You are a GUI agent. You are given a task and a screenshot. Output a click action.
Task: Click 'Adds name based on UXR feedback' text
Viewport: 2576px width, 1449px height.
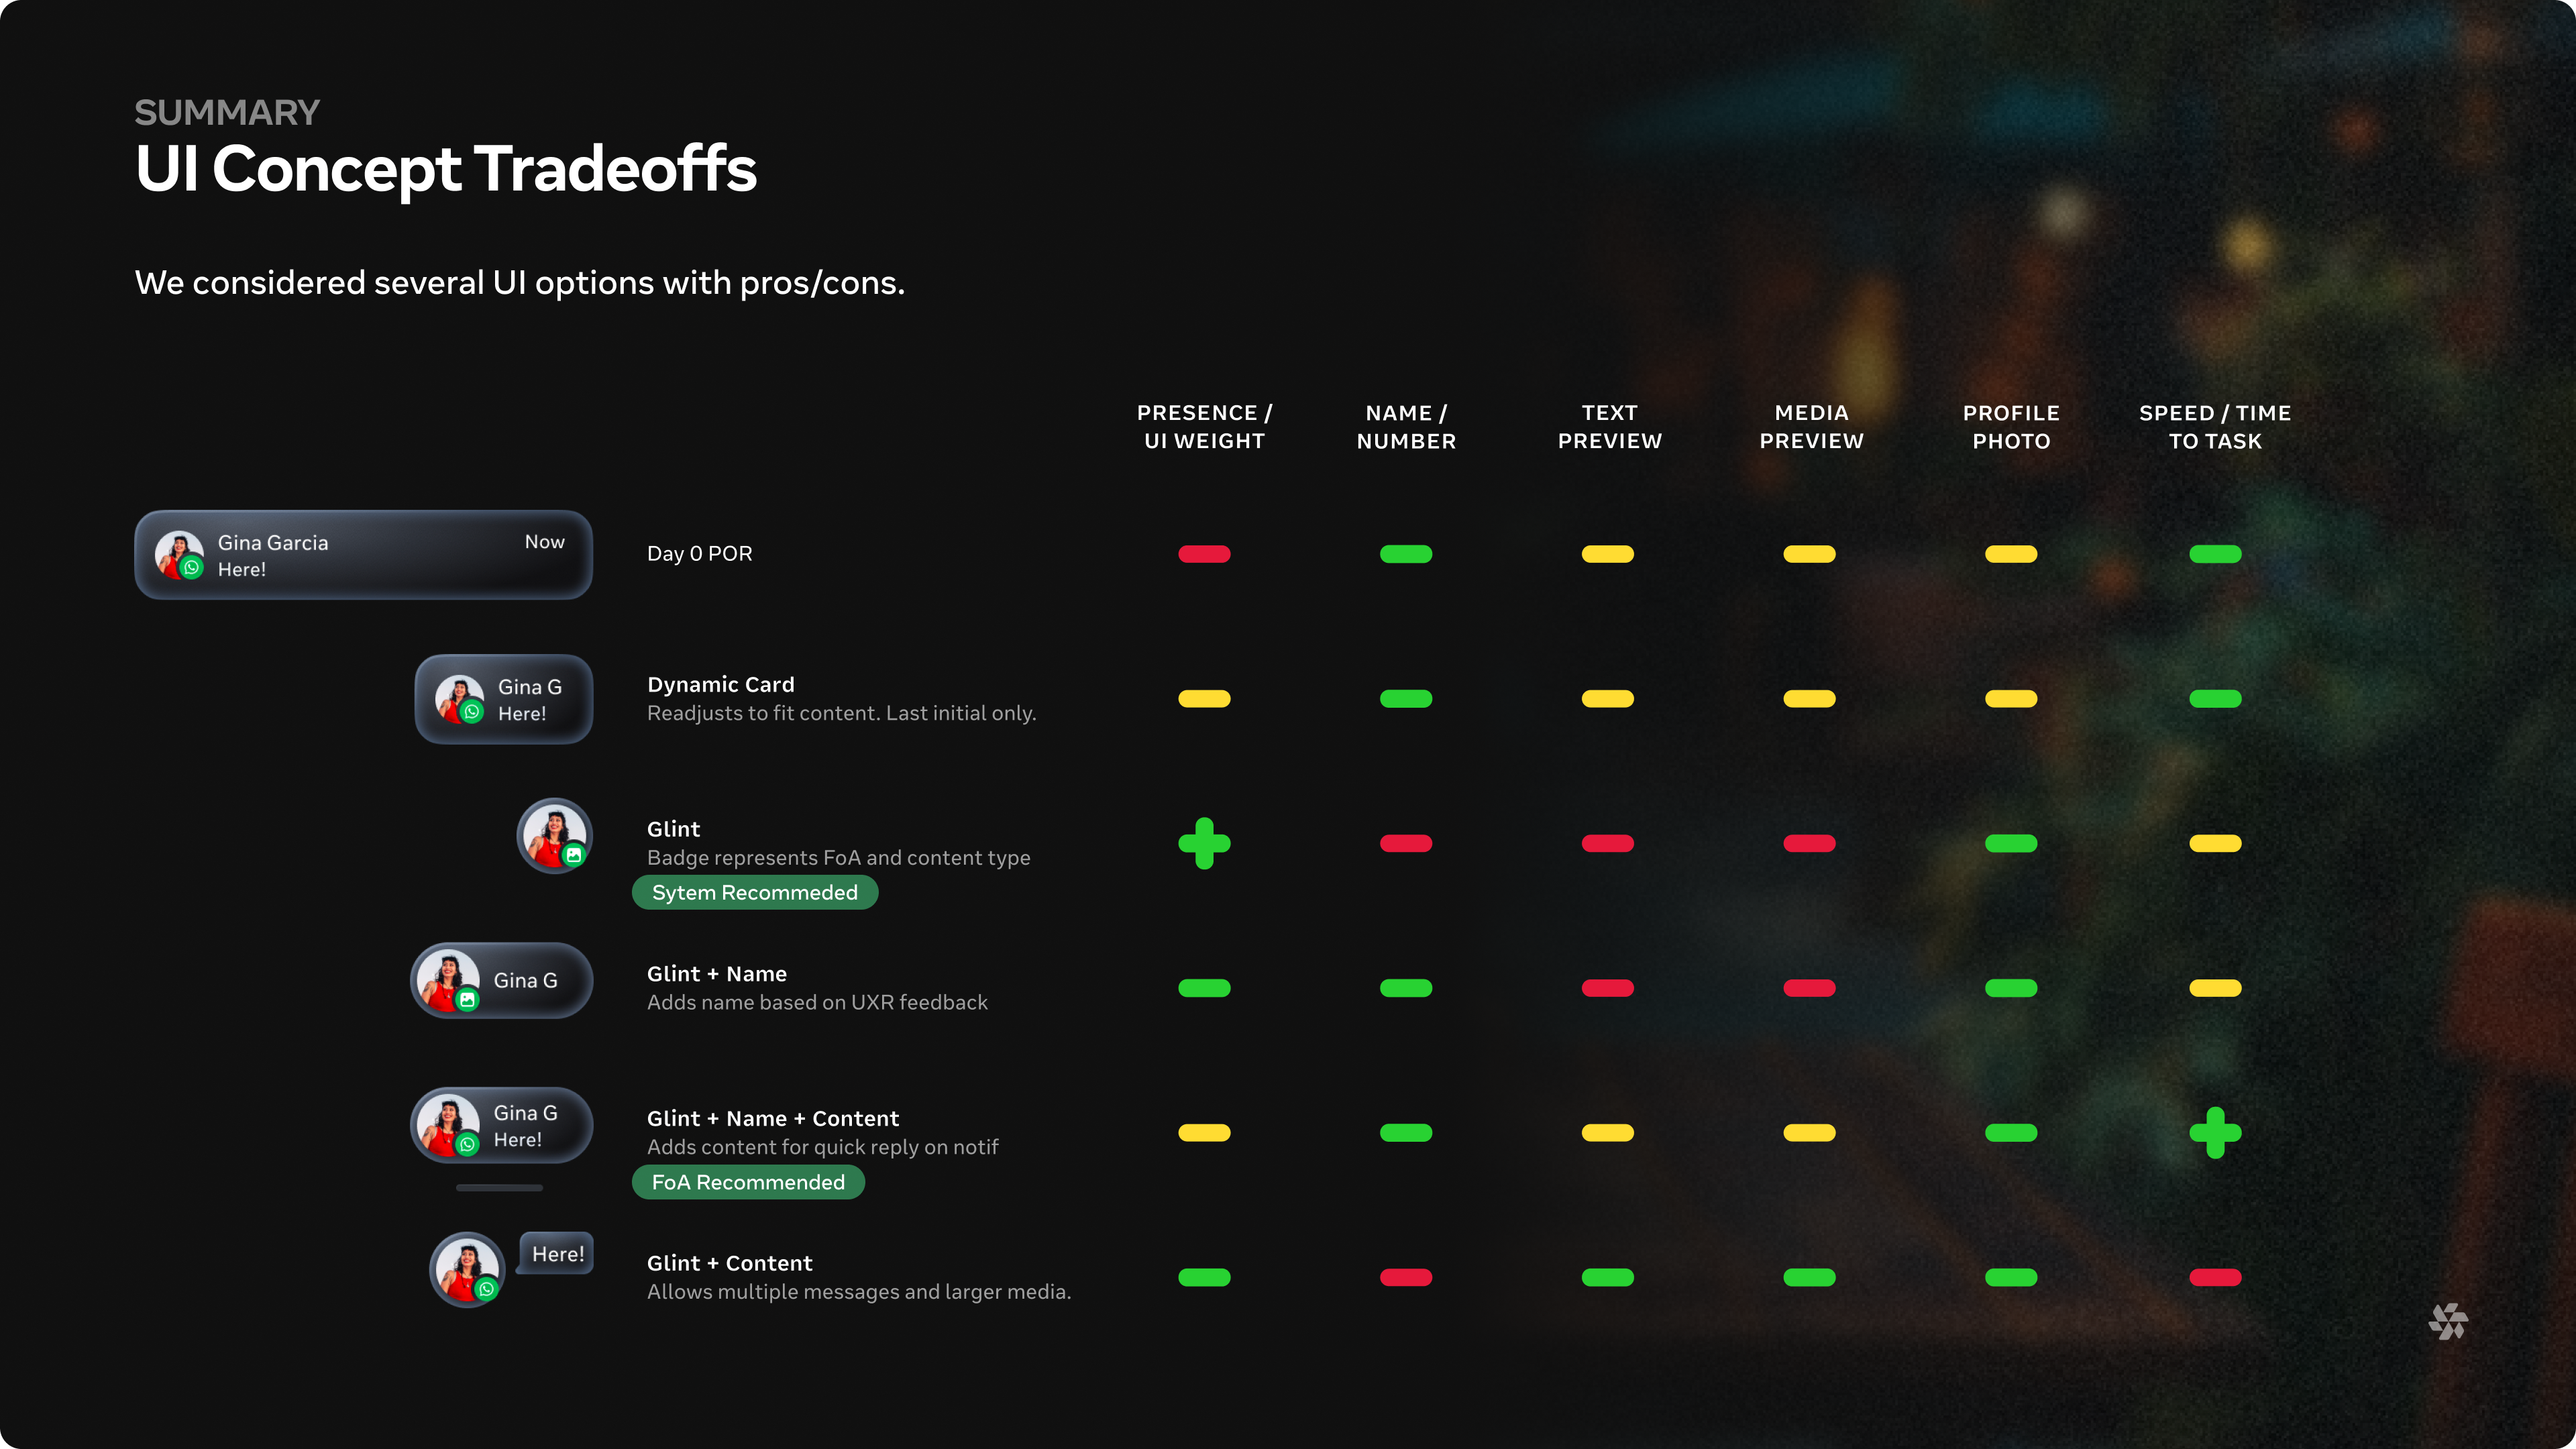[817, 1002]
